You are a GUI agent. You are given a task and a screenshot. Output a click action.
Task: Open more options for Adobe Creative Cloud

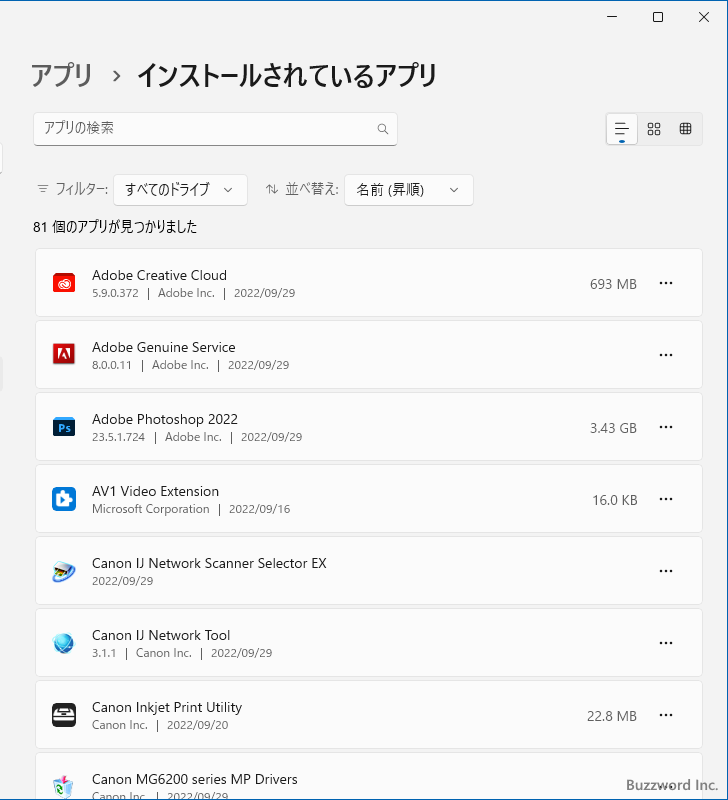[666, 283]
